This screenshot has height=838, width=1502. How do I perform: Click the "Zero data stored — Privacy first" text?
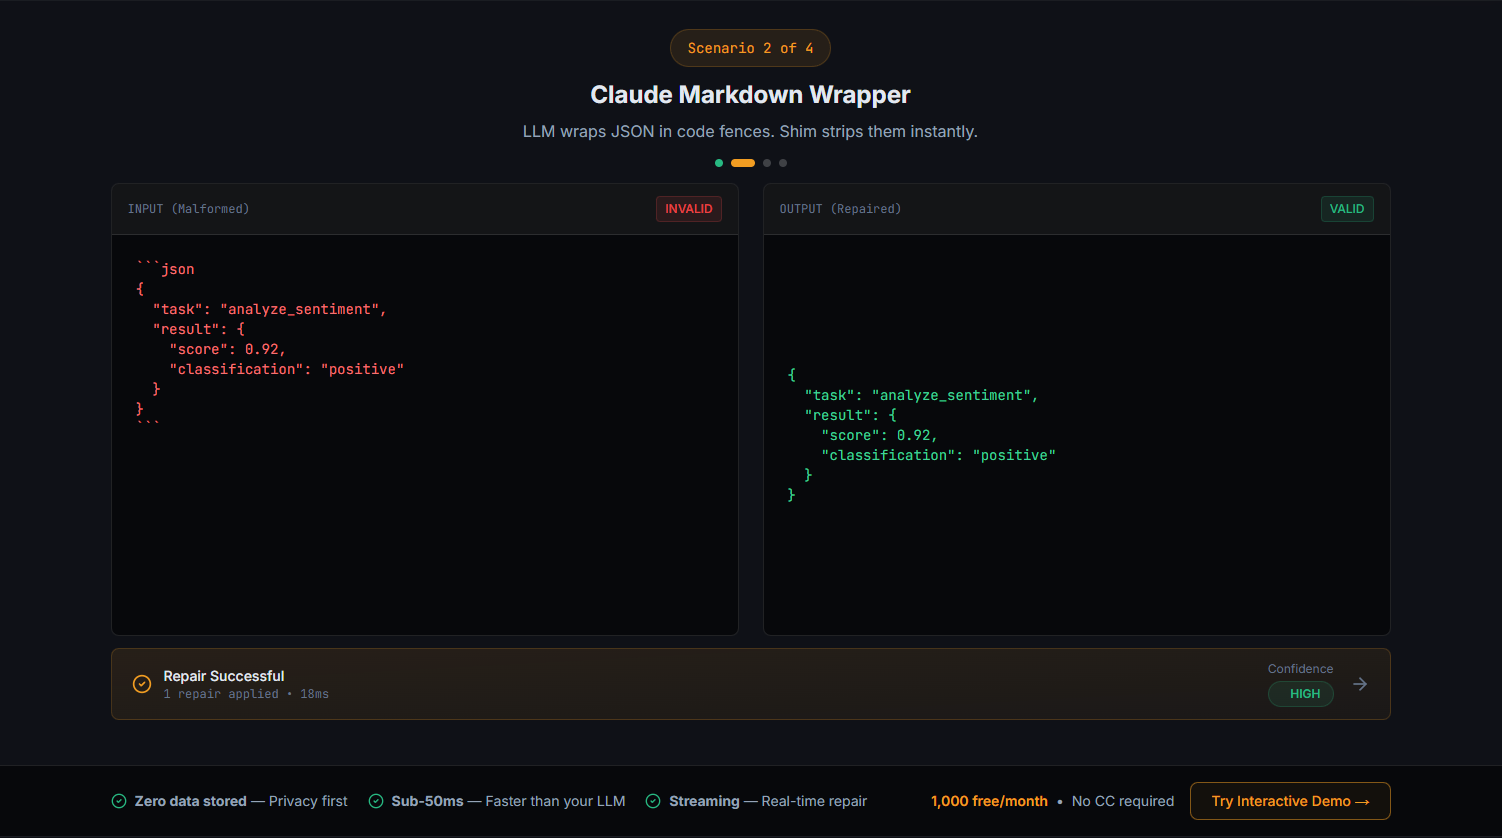tap(241, 801)
